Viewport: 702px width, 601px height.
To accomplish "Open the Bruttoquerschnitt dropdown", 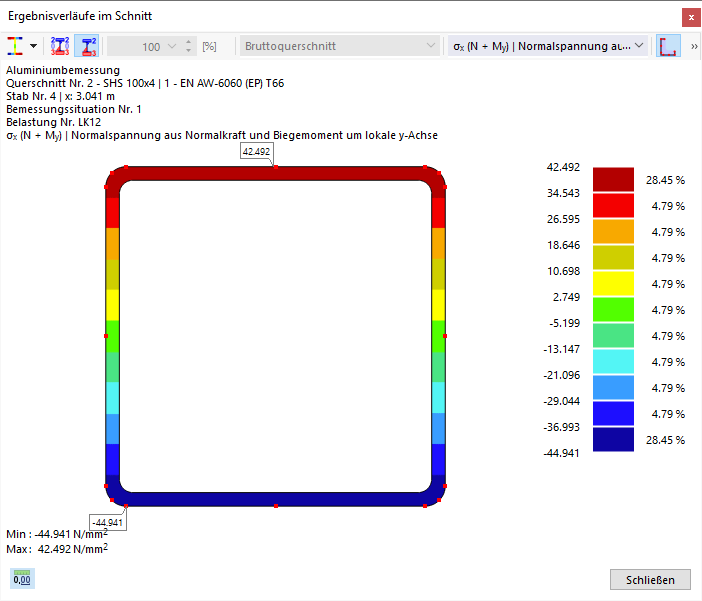I will (x=340, y=46).
